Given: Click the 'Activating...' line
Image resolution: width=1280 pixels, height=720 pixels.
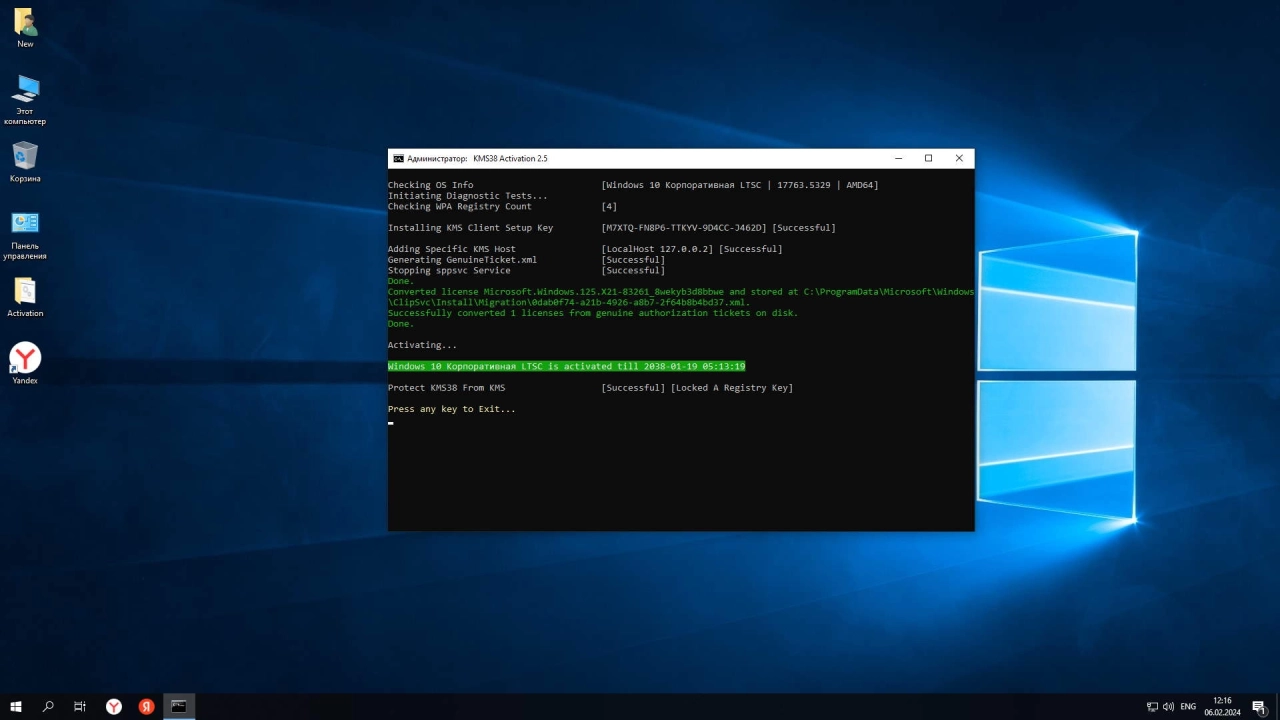Looking at the screenshot, I should click(x=422, y=345).
